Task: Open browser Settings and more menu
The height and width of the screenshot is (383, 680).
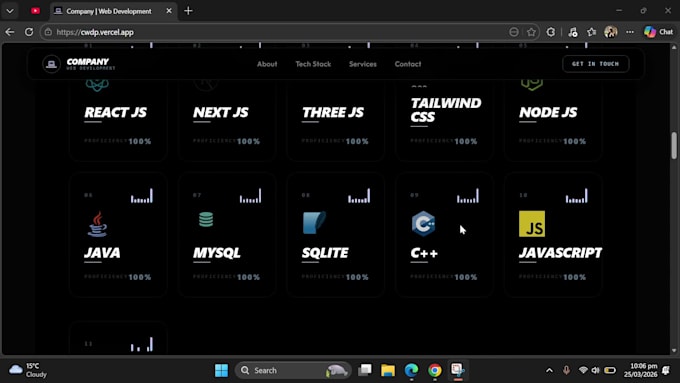Action: pos(630,32)
